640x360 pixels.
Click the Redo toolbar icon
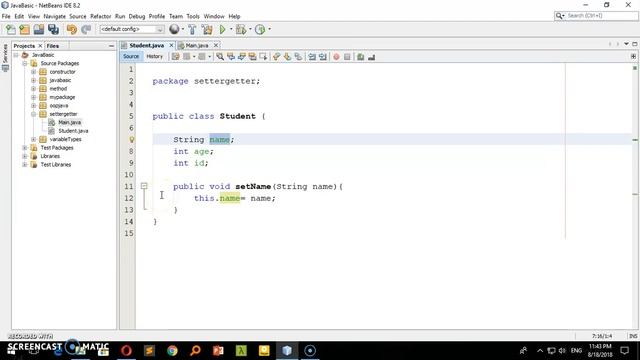(86, 29)
